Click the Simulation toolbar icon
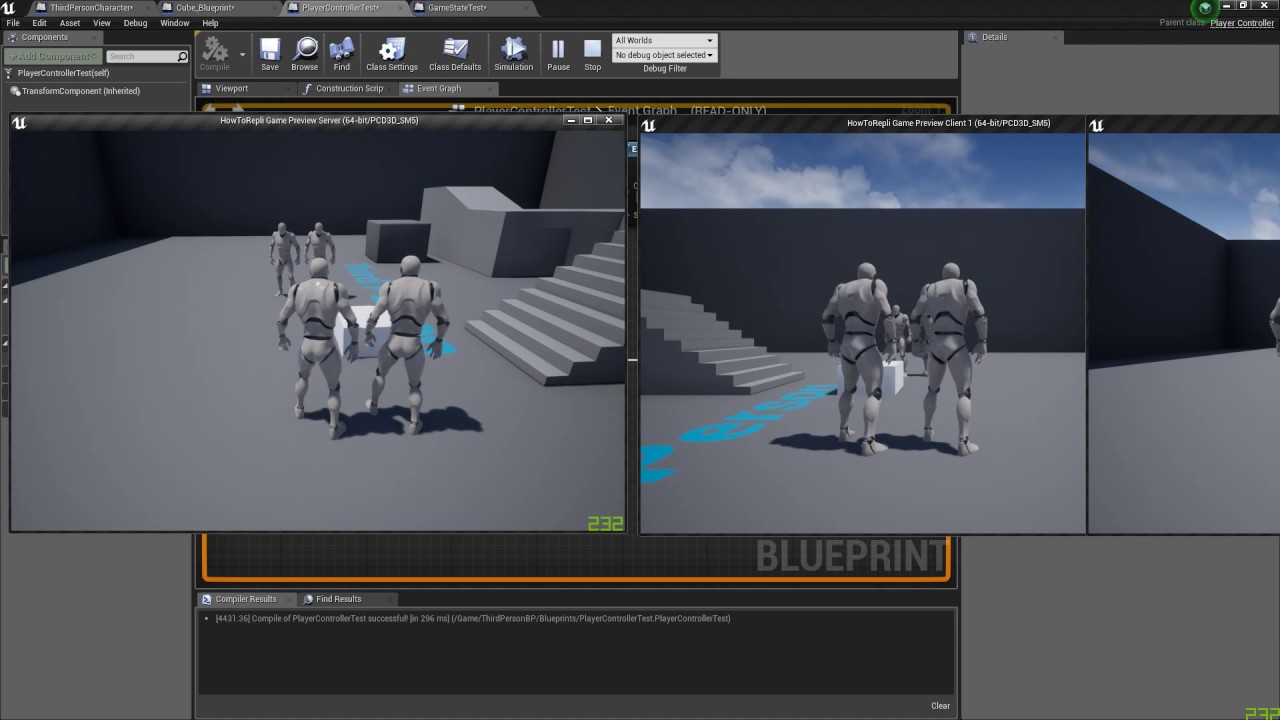This screenshot has height=720, width=1280. [513, 53]
